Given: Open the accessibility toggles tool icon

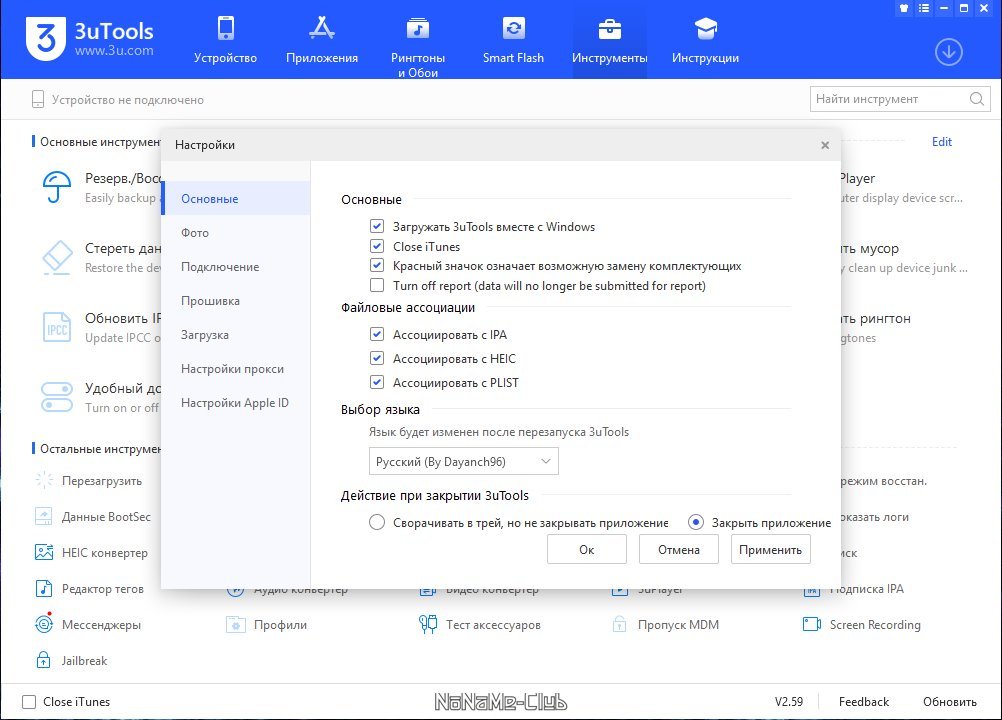Looking at the screenshot, I should (x=56, y=397).
